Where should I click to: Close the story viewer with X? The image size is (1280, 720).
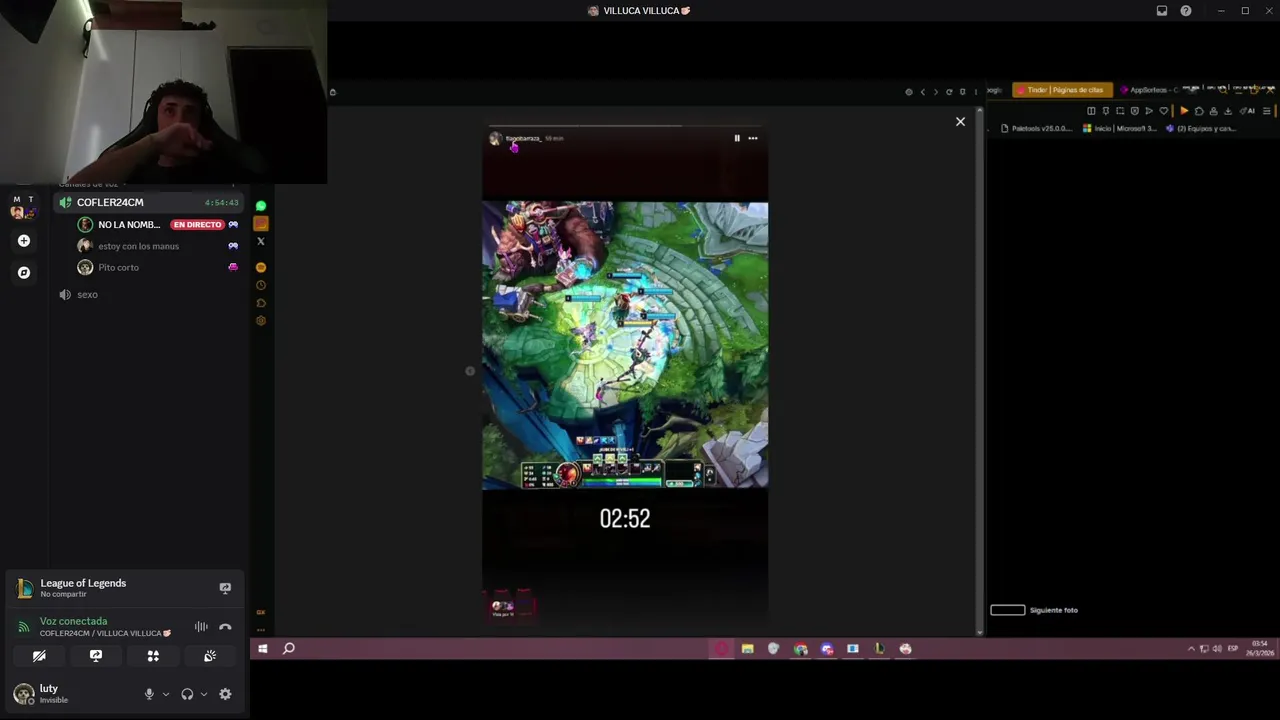[960, 122]
